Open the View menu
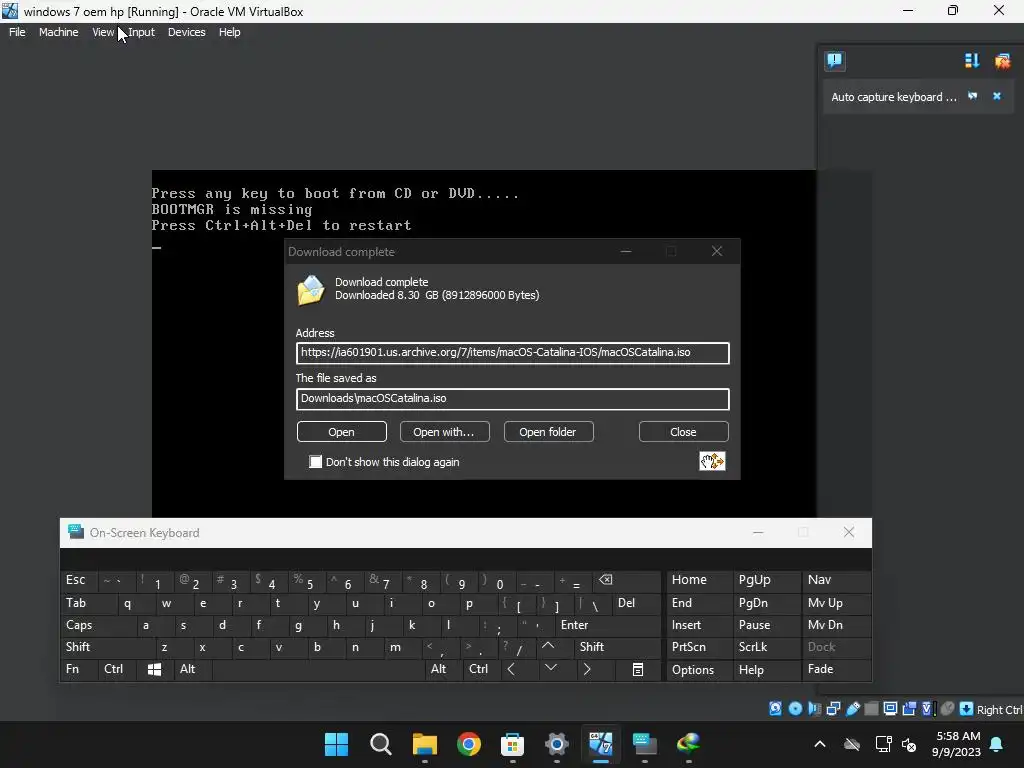1024x768 pixels. click(x=103, y=32)
